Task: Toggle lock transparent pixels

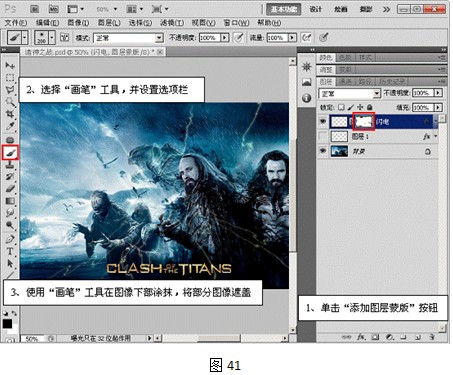Action: [x=341, y=107]
